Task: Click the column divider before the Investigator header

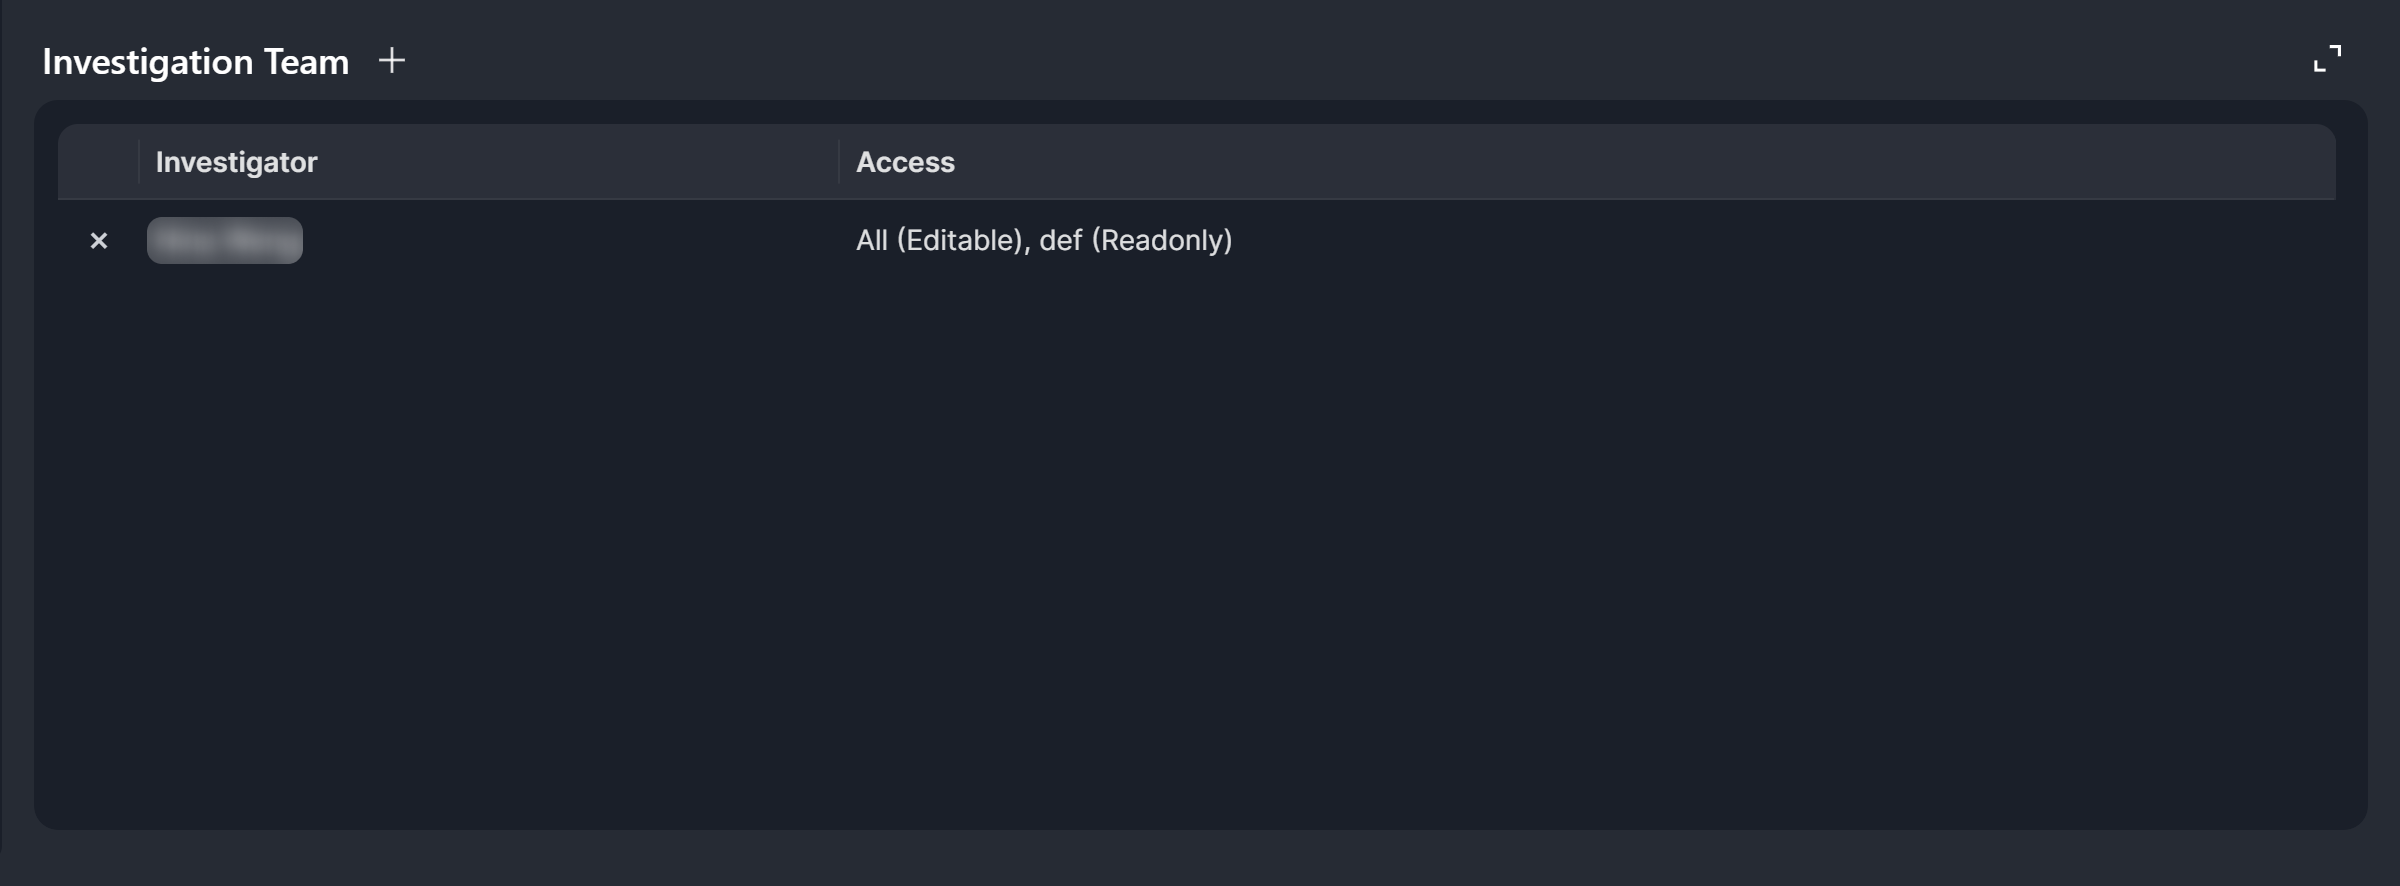Action: (x=138, y=162)
